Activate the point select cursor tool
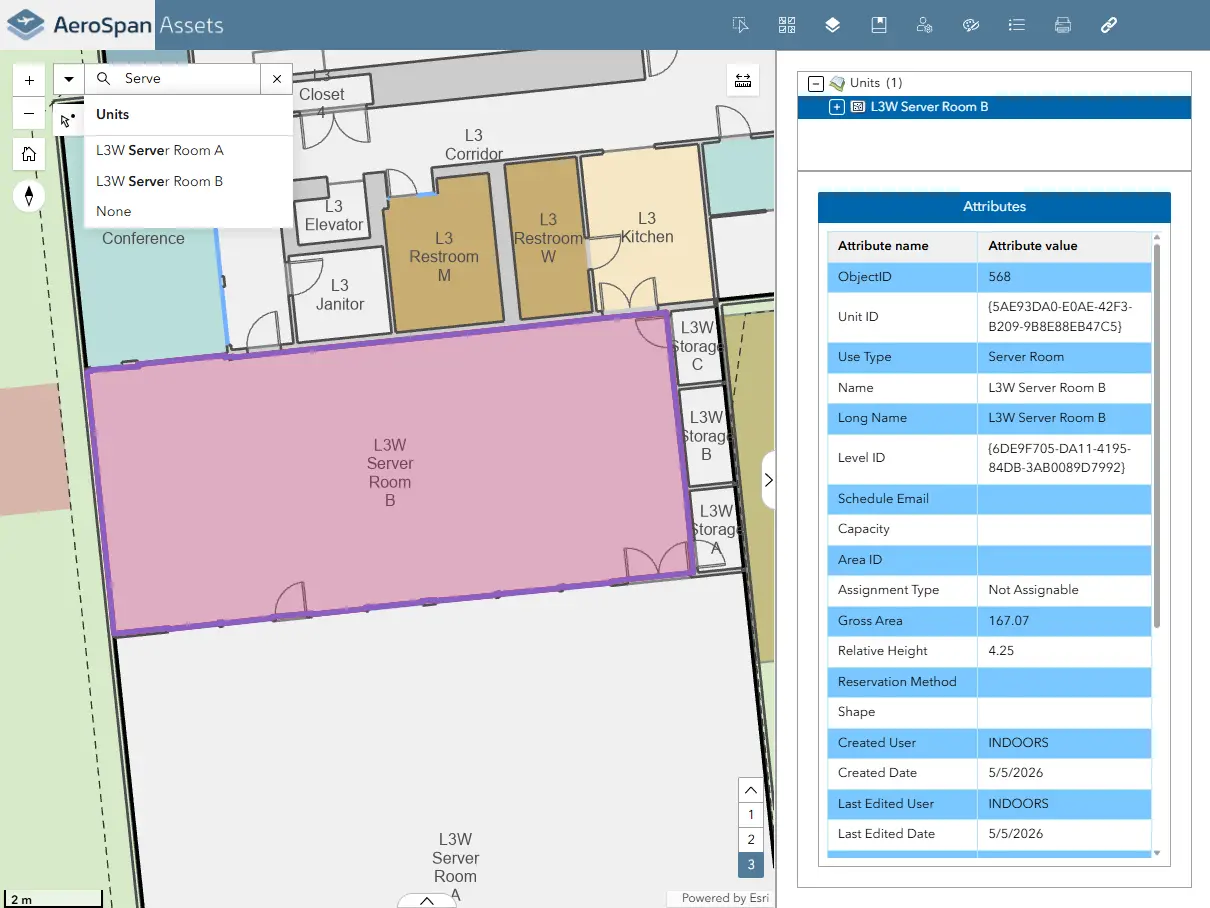The width and height of the screenshot is (1210, 908). (x=68, y=120)
